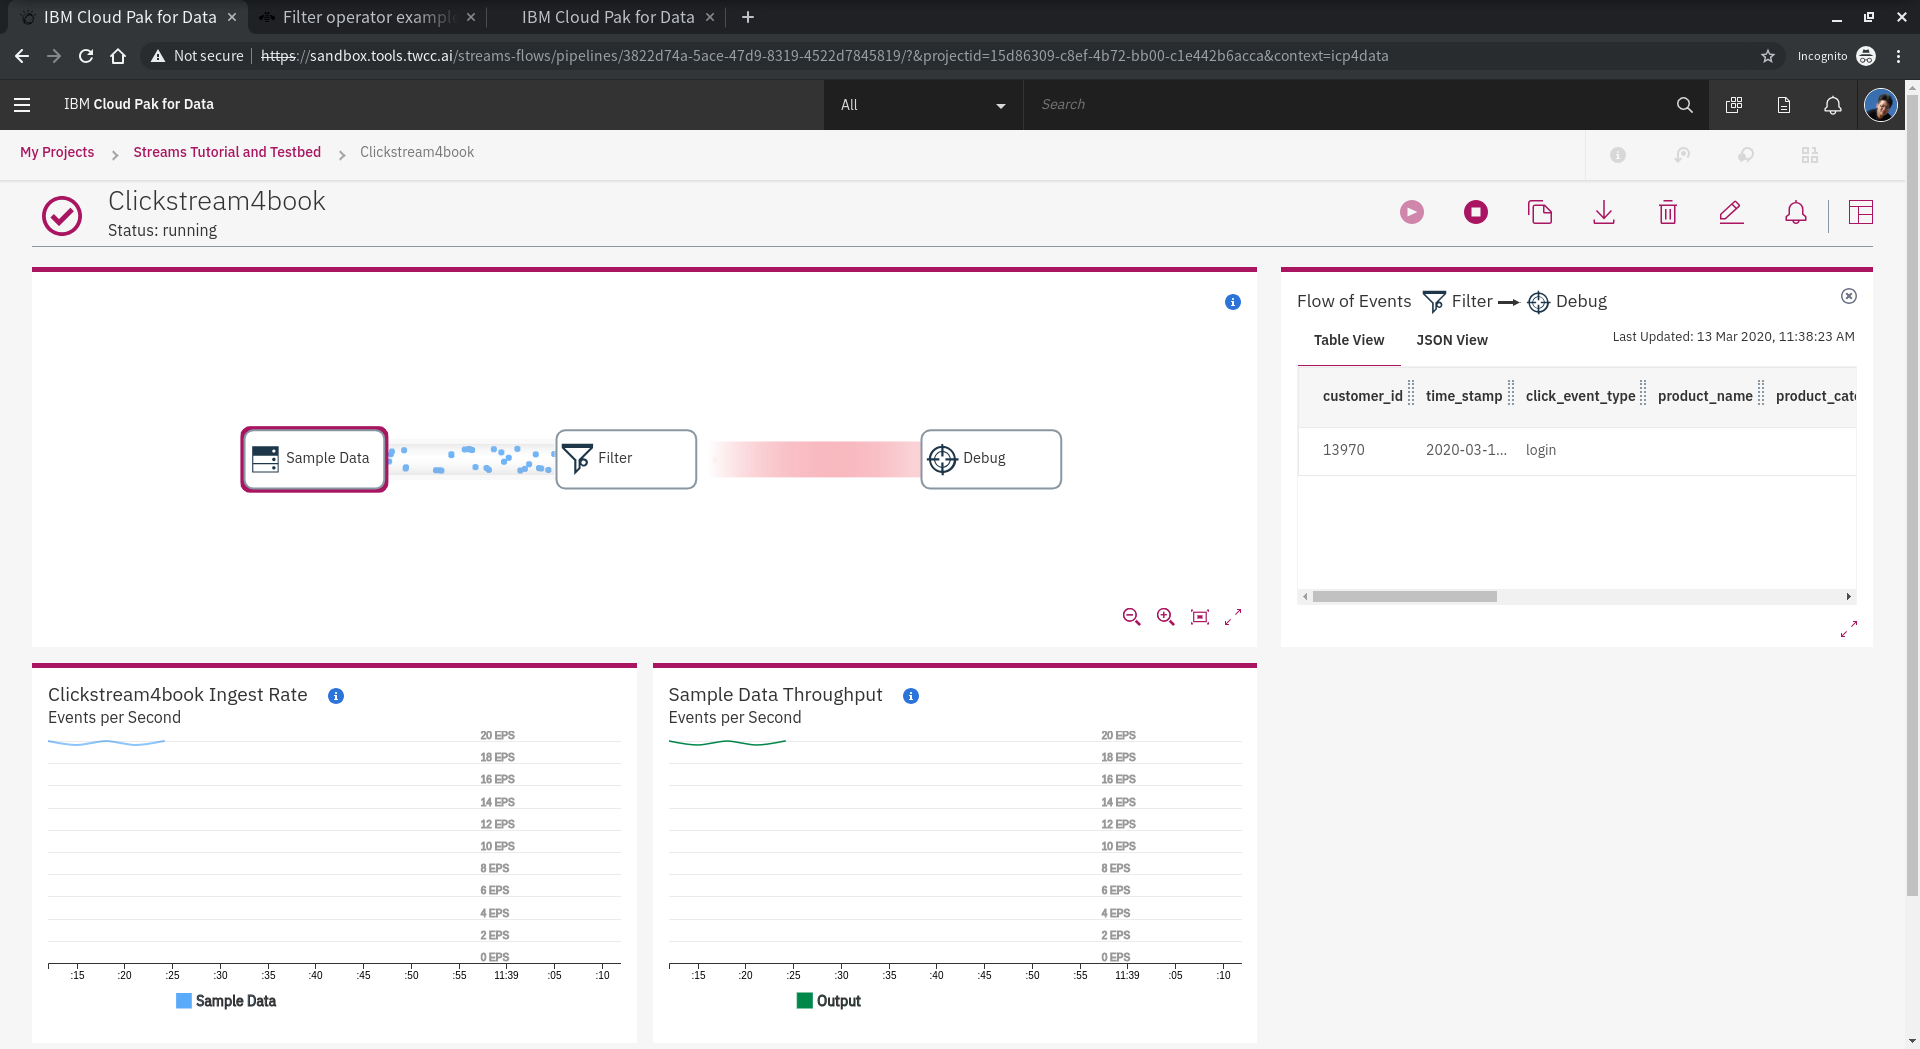1920x1049 pixels.
Task: Delete the flow with the trash icon
Action: tap(1668, 212)
